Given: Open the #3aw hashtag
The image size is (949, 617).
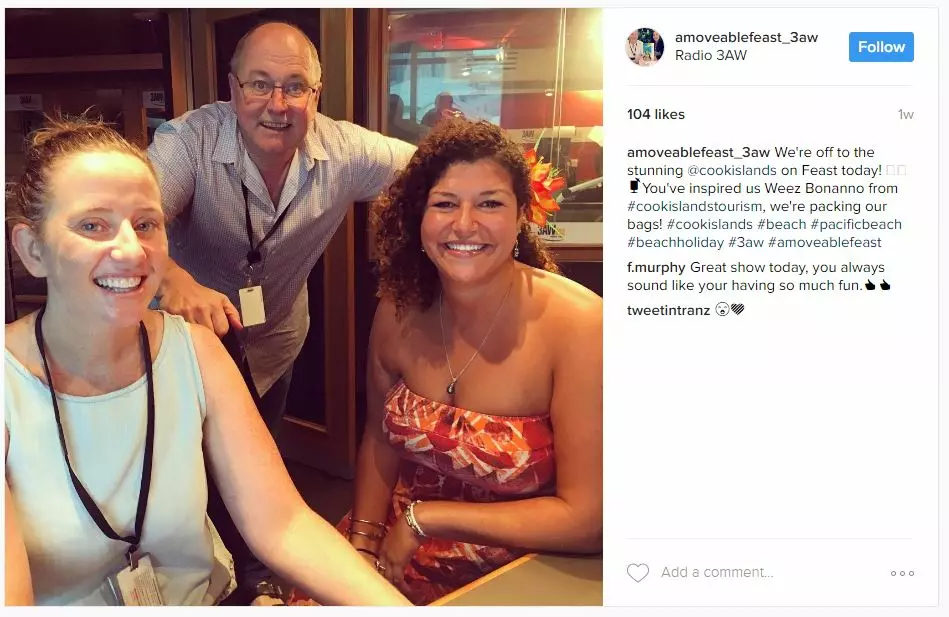Looking at the screenshot, I should pyautogui.click(x=746, y=242).
